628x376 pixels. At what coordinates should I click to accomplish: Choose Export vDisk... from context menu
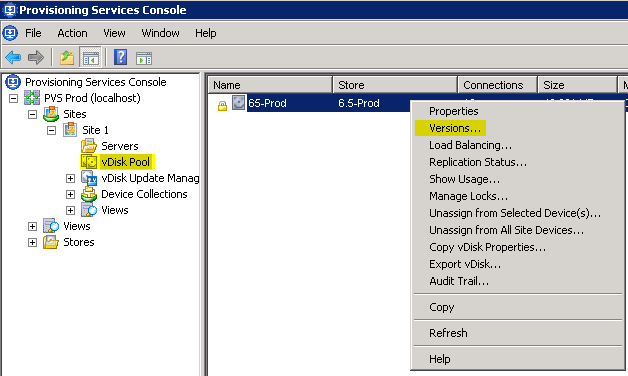[x=517, y=264]
